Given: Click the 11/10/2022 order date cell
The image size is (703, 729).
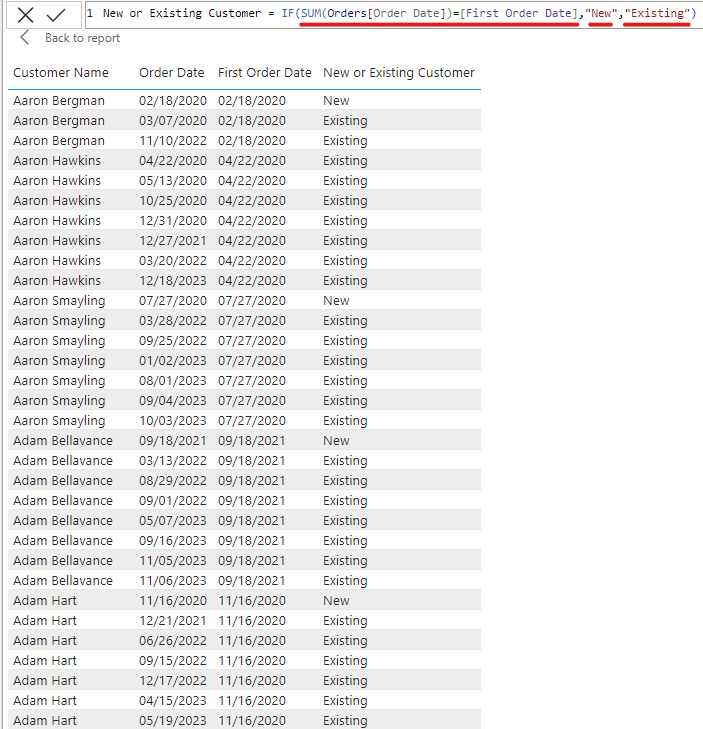Looking at the screenshot, I should [172, 141].
